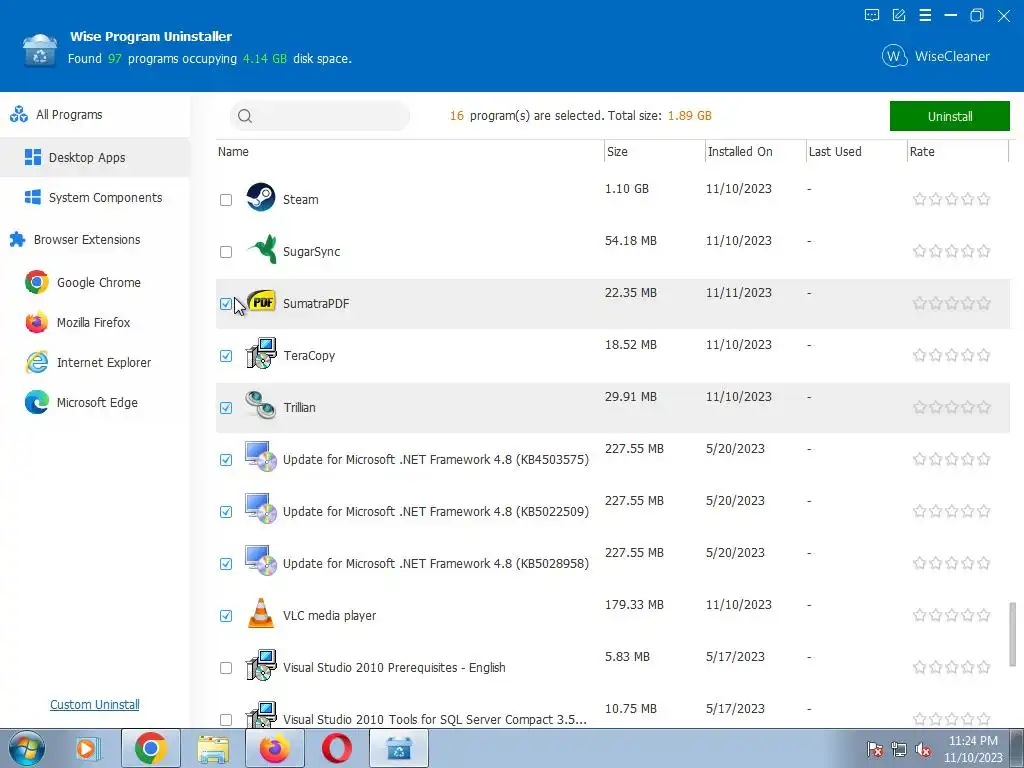This screenshot has height=768, width=1024.
Task: Click the muted volume tray icon
Action: [x=923, y=750]
